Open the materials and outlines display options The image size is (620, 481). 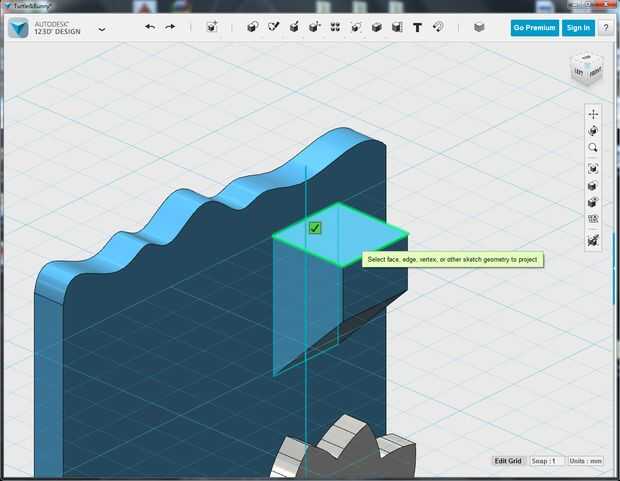(593, 186)
